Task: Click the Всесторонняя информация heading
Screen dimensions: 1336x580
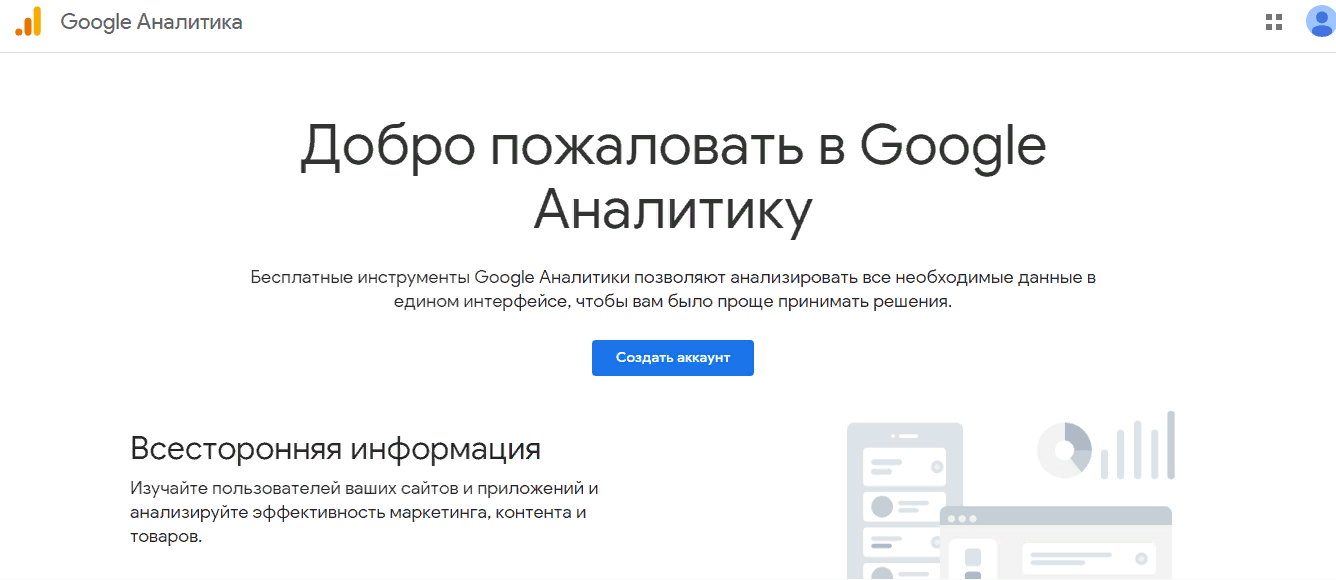Action: (336, 448)
